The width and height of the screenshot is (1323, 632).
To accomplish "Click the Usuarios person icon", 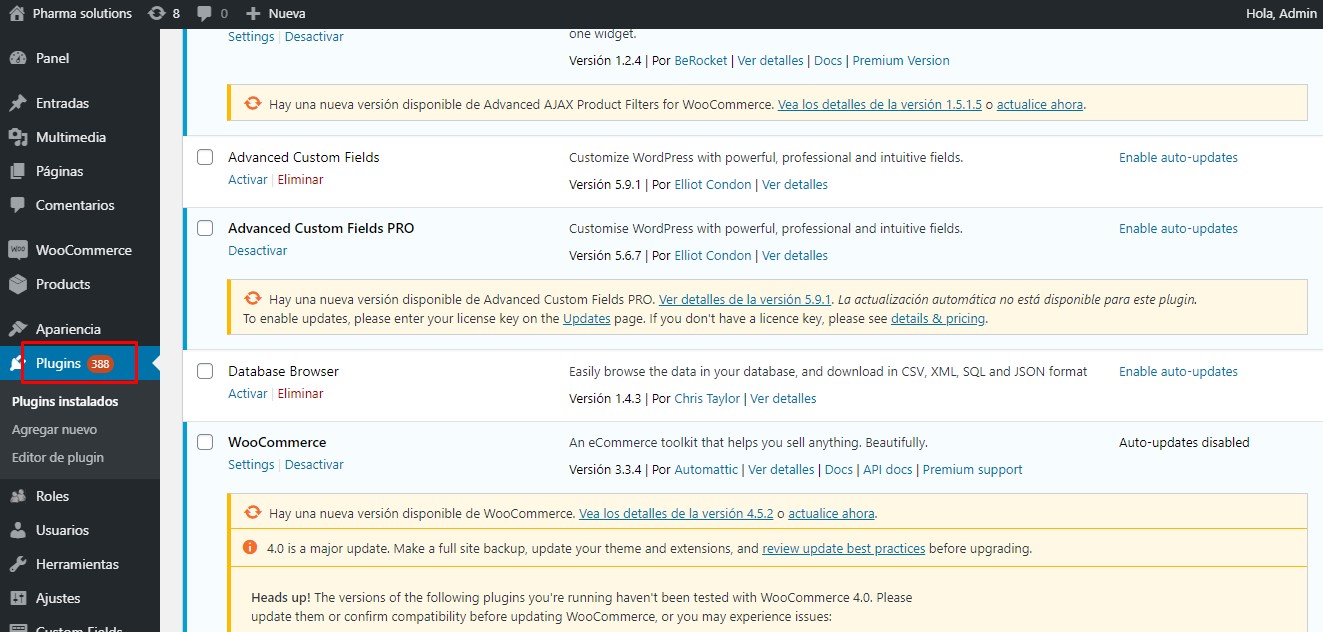I will click(x=17, y=530).
